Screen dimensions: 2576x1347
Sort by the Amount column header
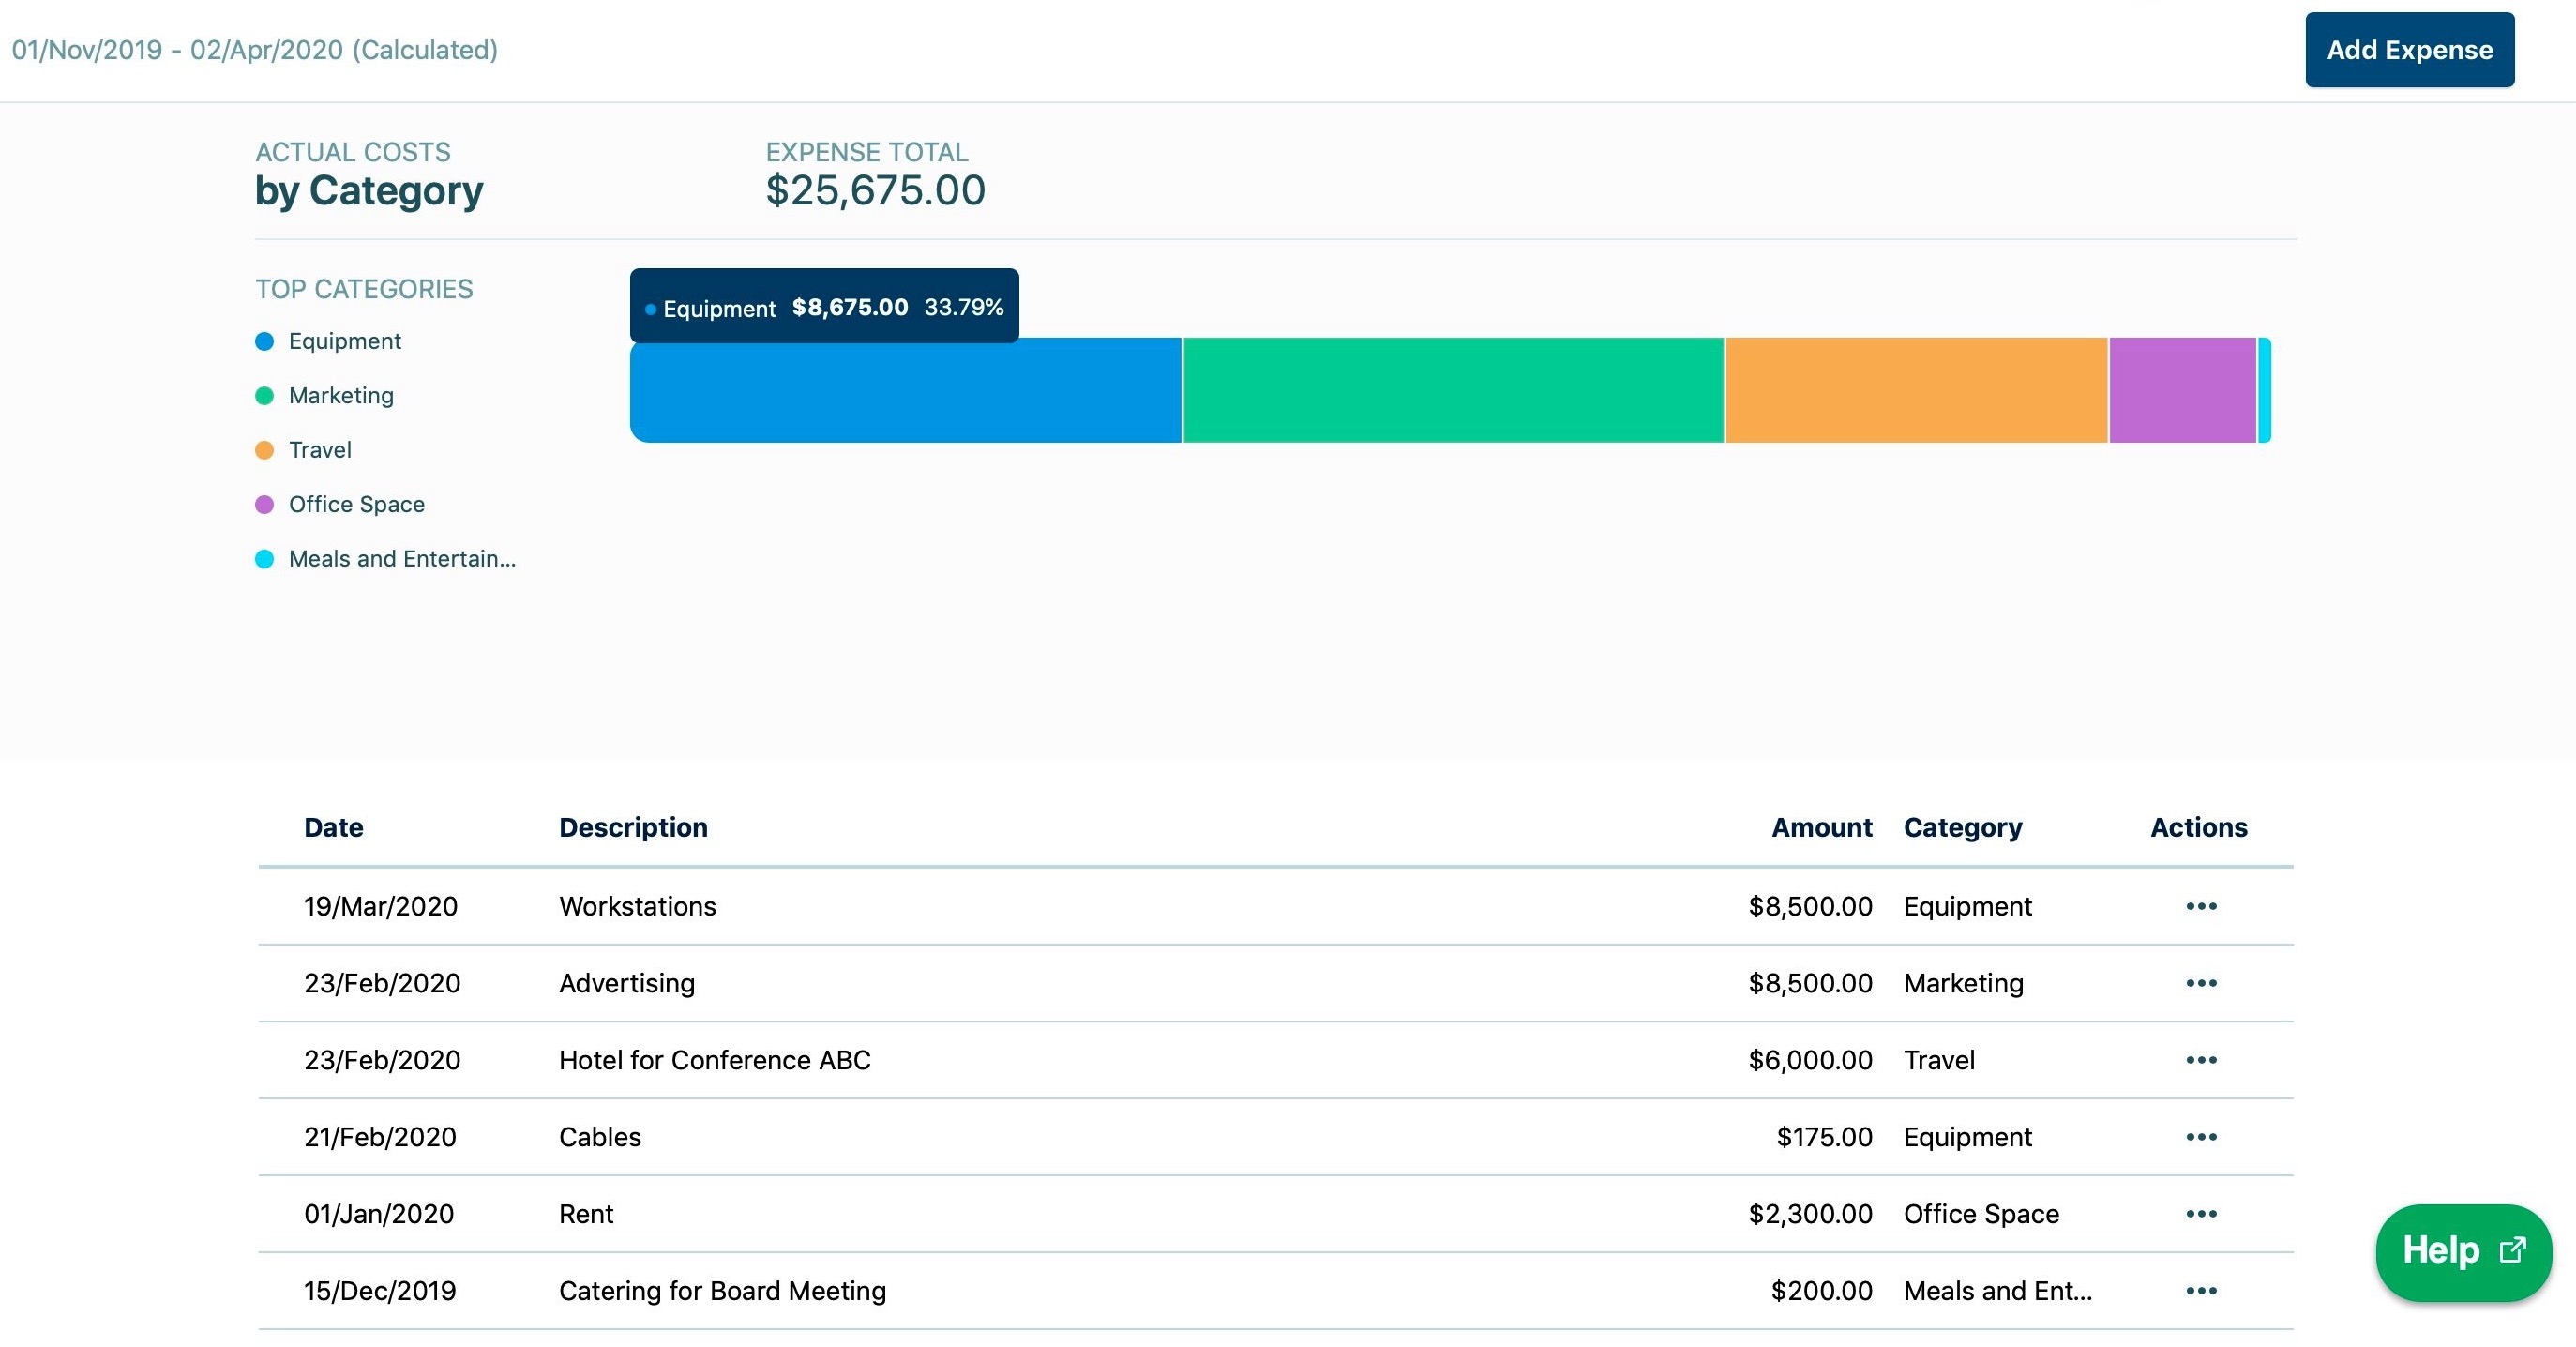tap(1821, 828)
